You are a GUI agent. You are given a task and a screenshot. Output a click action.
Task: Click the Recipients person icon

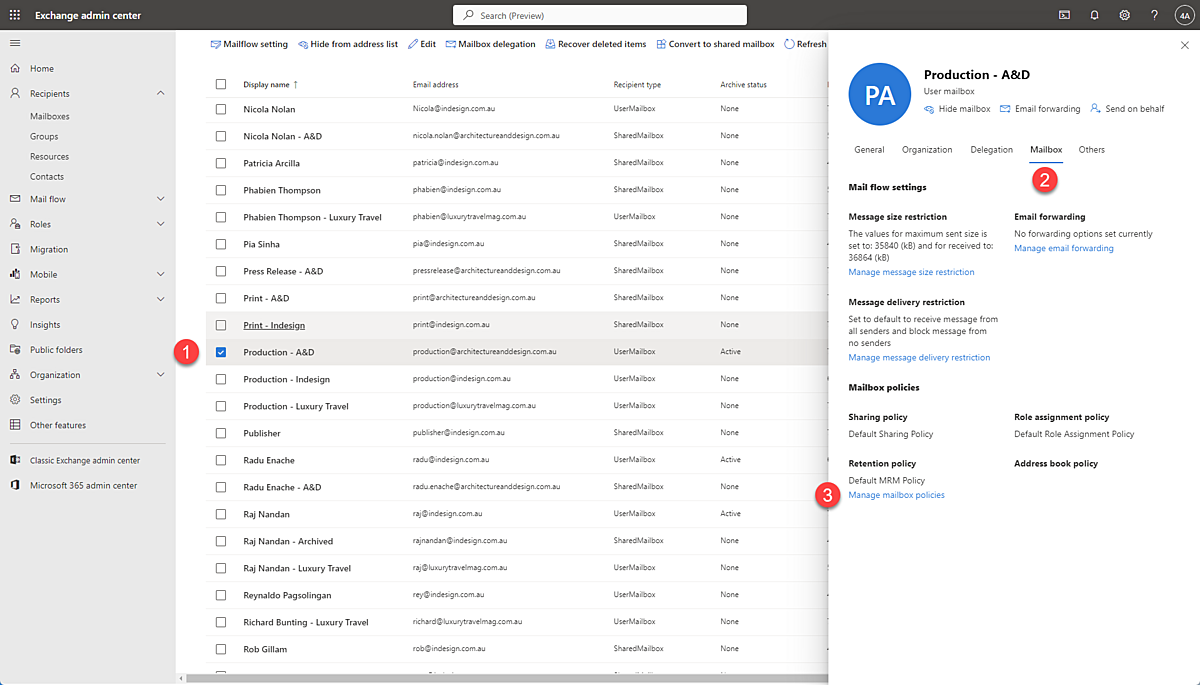[x=15, y=93]
